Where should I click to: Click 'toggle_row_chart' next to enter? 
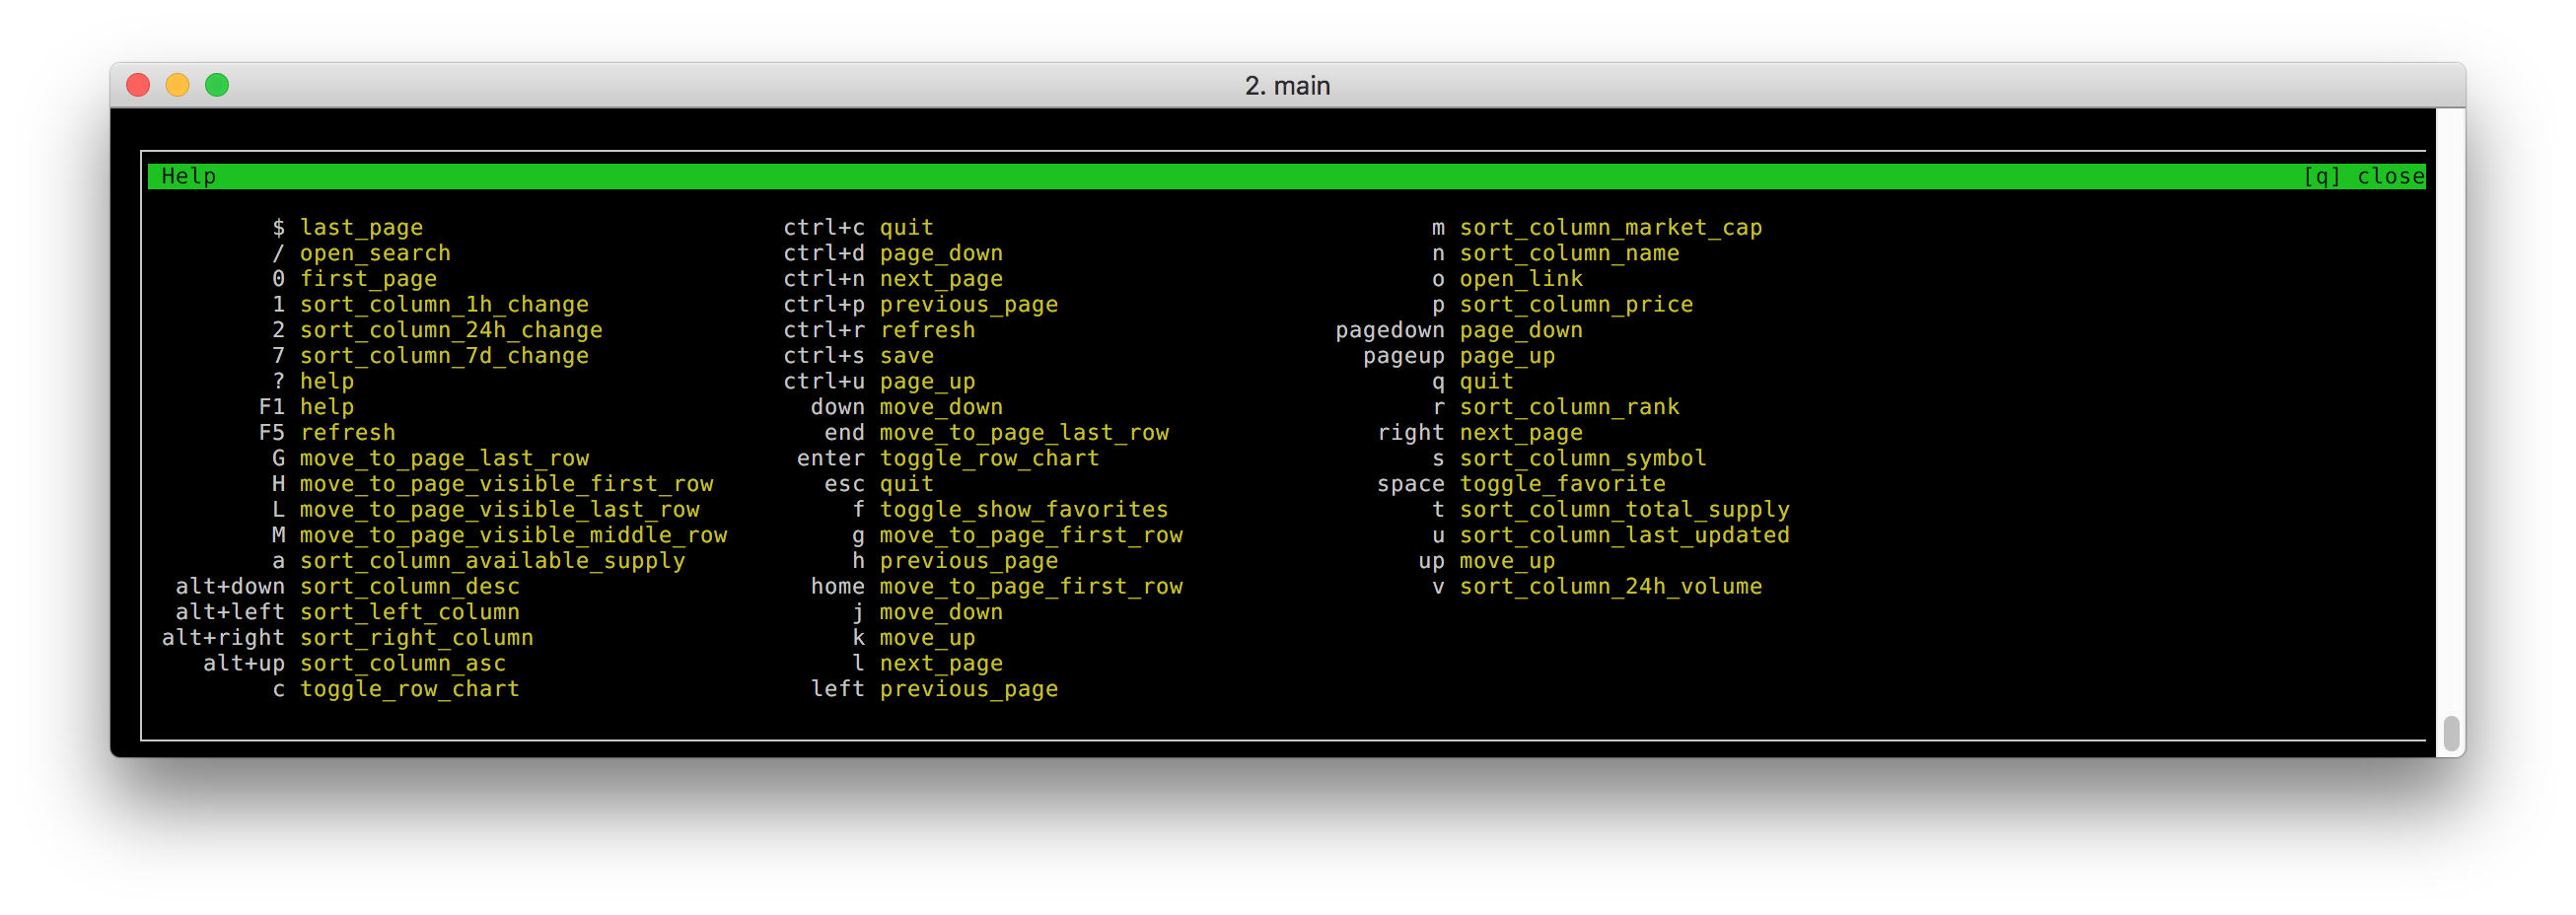990,459
